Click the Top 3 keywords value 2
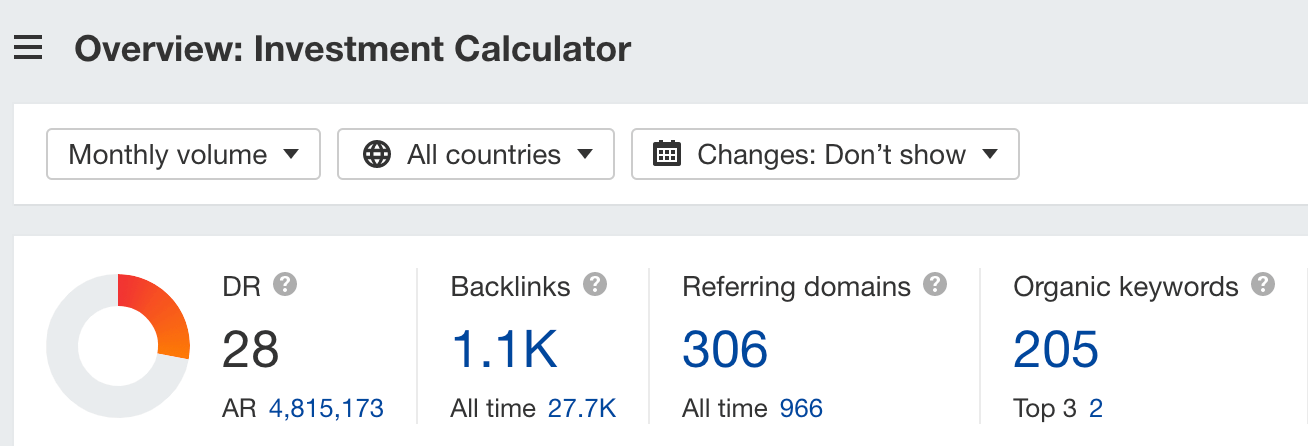The width and height of the screenshot is (1308, 446). coord(1096,408)
